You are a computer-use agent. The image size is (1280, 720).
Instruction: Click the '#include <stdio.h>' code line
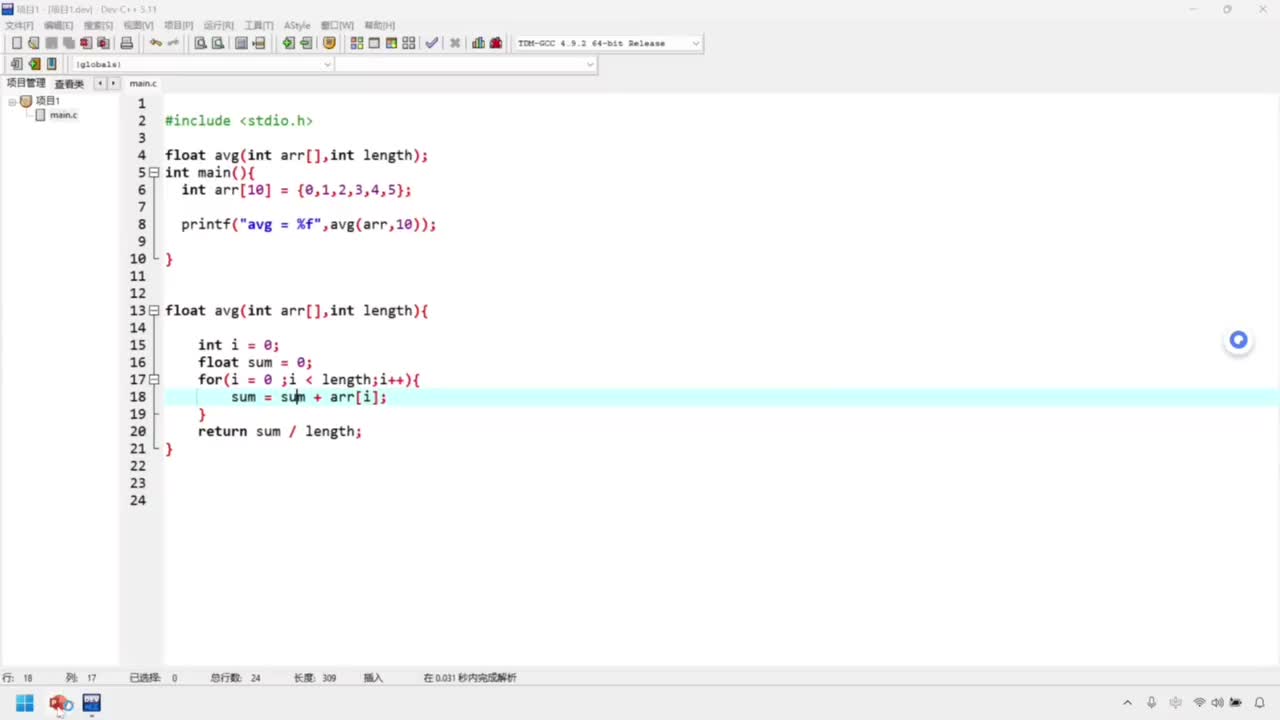[239, 121]
